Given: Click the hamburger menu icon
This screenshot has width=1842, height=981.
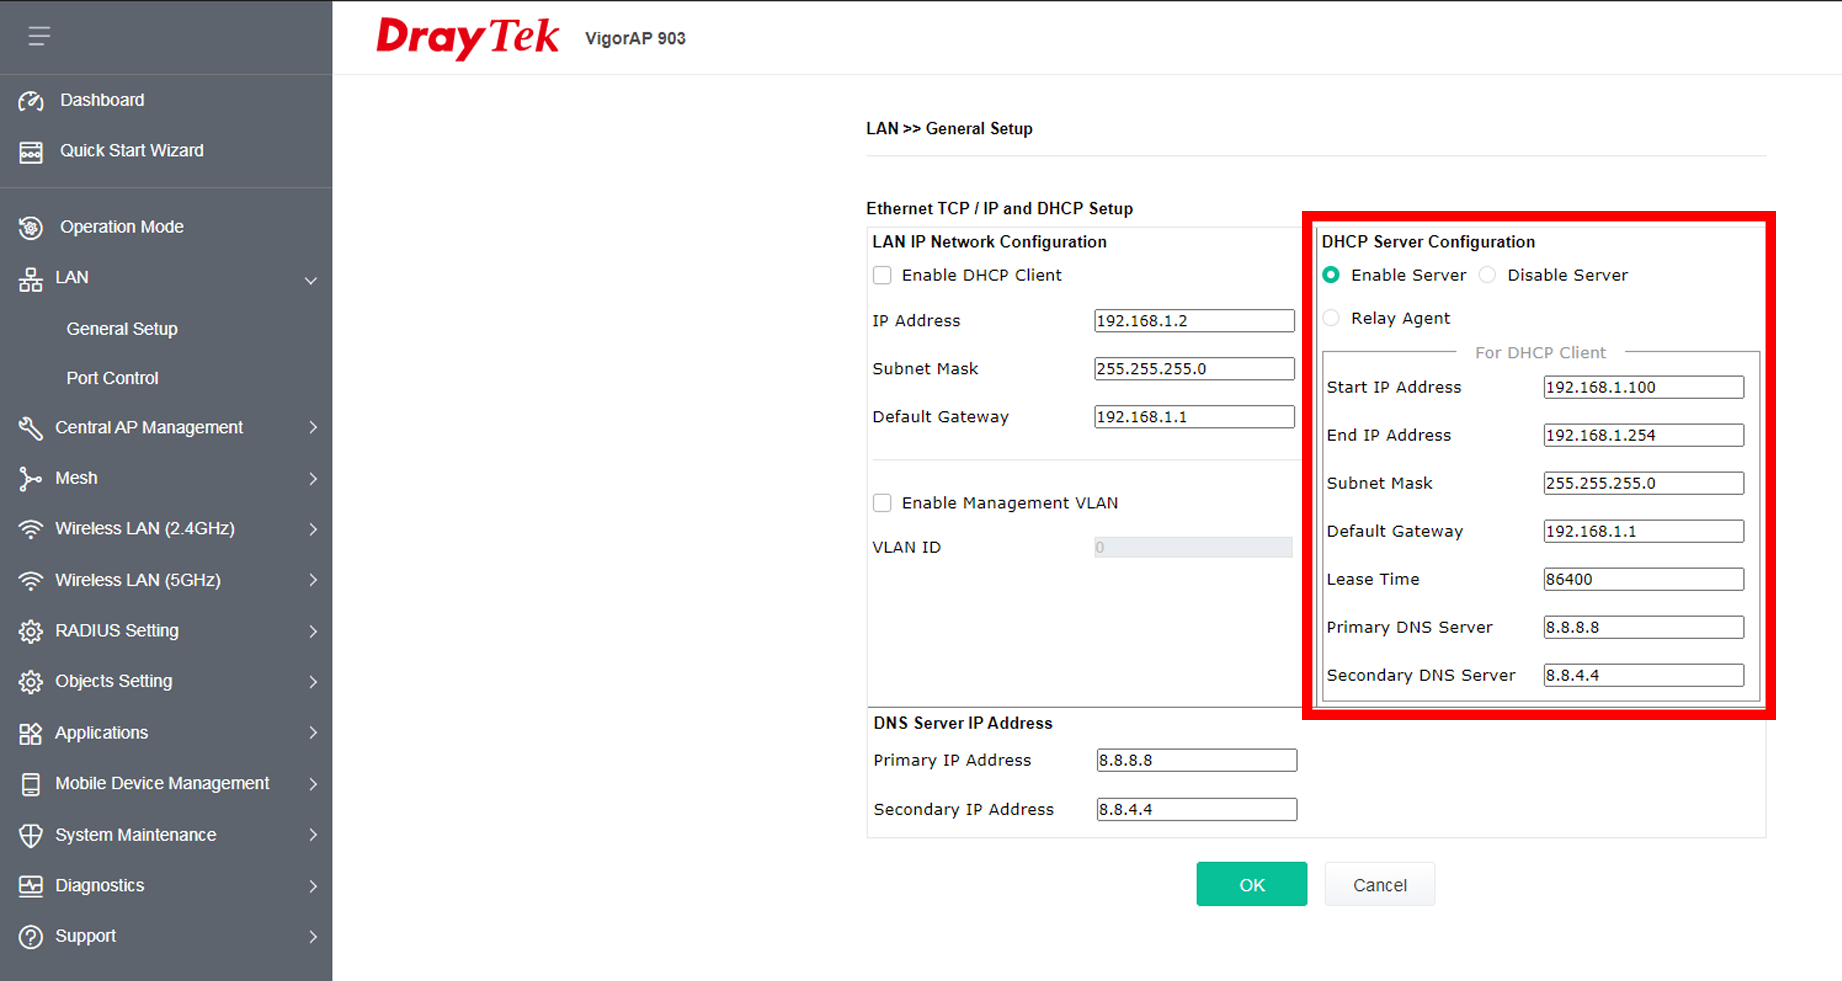Looking at the screenshot, I should click(x=39, y=37).
